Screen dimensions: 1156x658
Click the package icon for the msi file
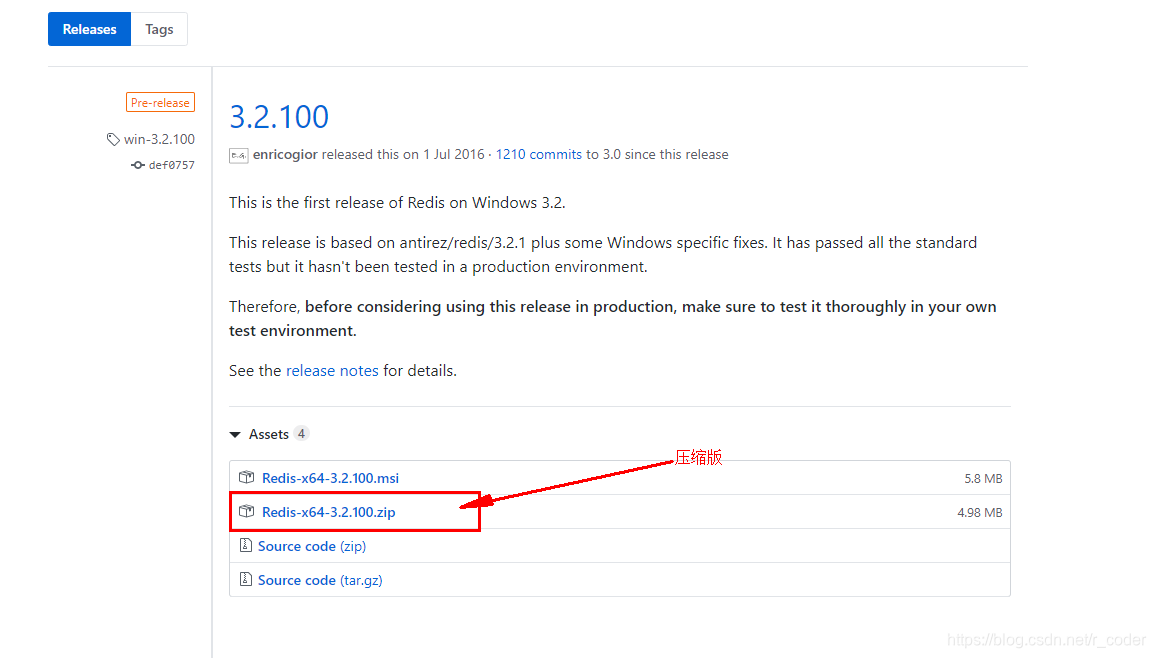pyautogui.click(x=246, y=477)
